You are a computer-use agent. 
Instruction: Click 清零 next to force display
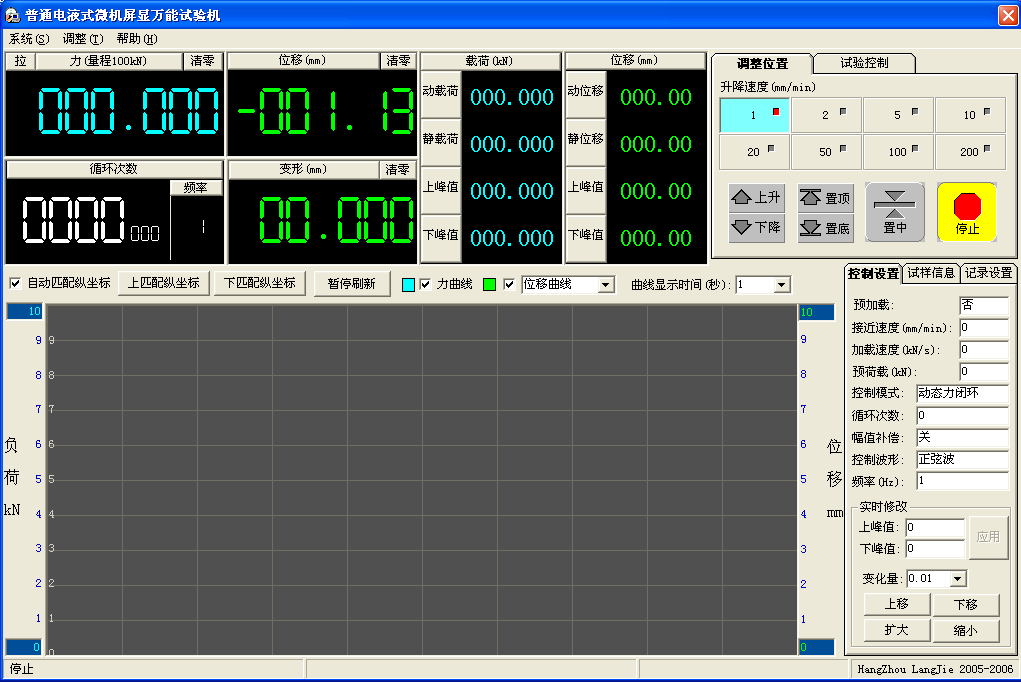click(x=202, y=61)
